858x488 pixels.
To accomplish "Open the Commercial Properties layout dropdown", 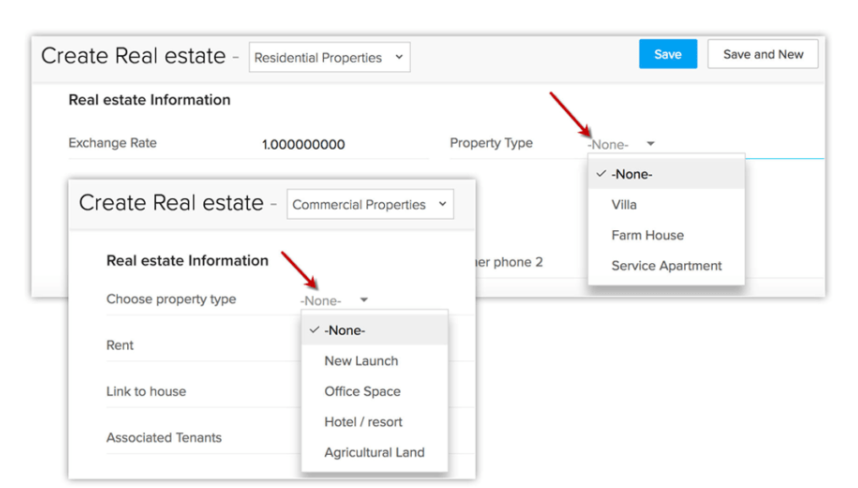I will click(370, 205).
